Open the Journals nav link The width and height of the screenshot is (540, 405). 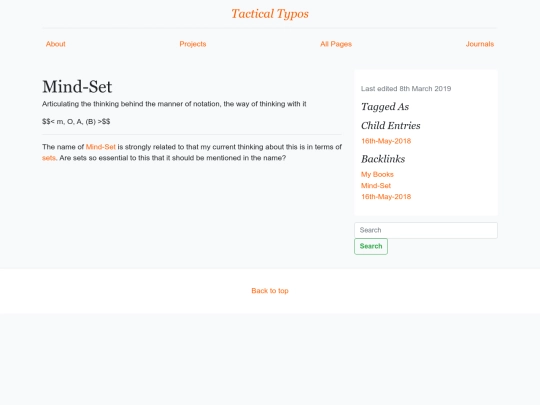click(480, 44)
